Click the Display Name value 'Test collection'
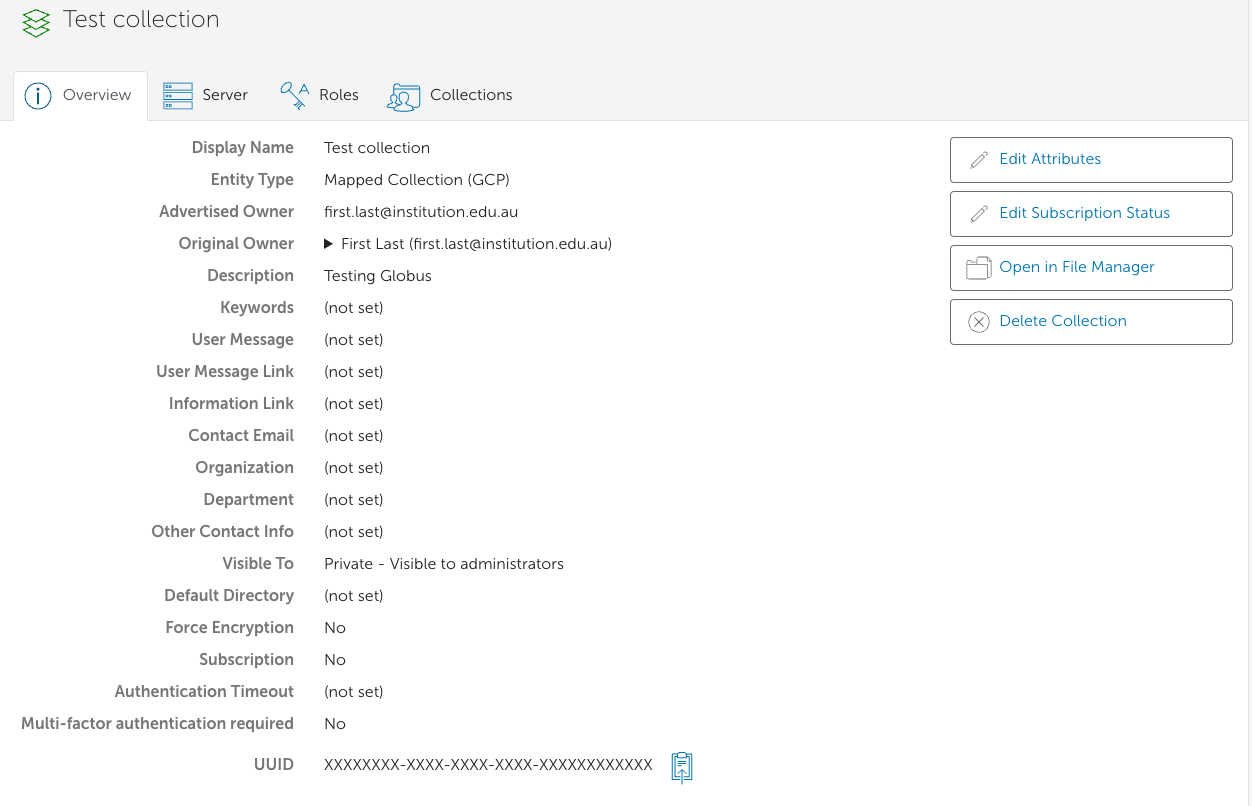Image resolution: width=1252 pixels, height=806 pixels. [377, 148]
